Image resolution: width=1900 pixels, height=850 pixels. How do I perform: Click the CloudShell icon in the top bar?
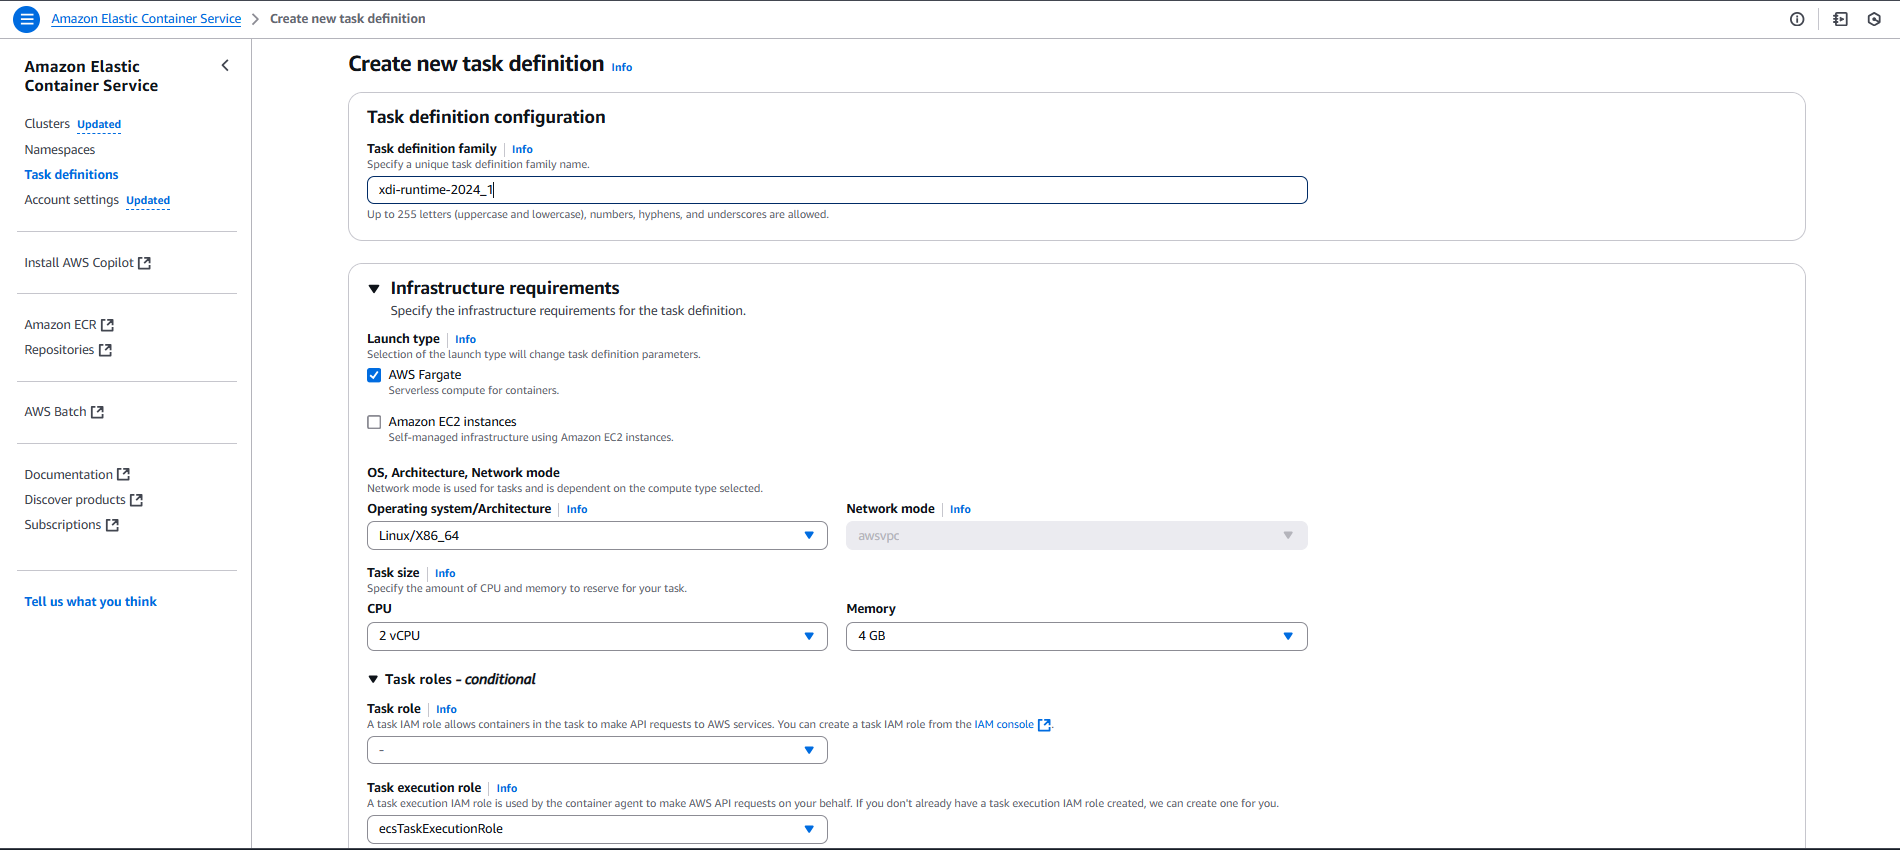pos(1840,19)
